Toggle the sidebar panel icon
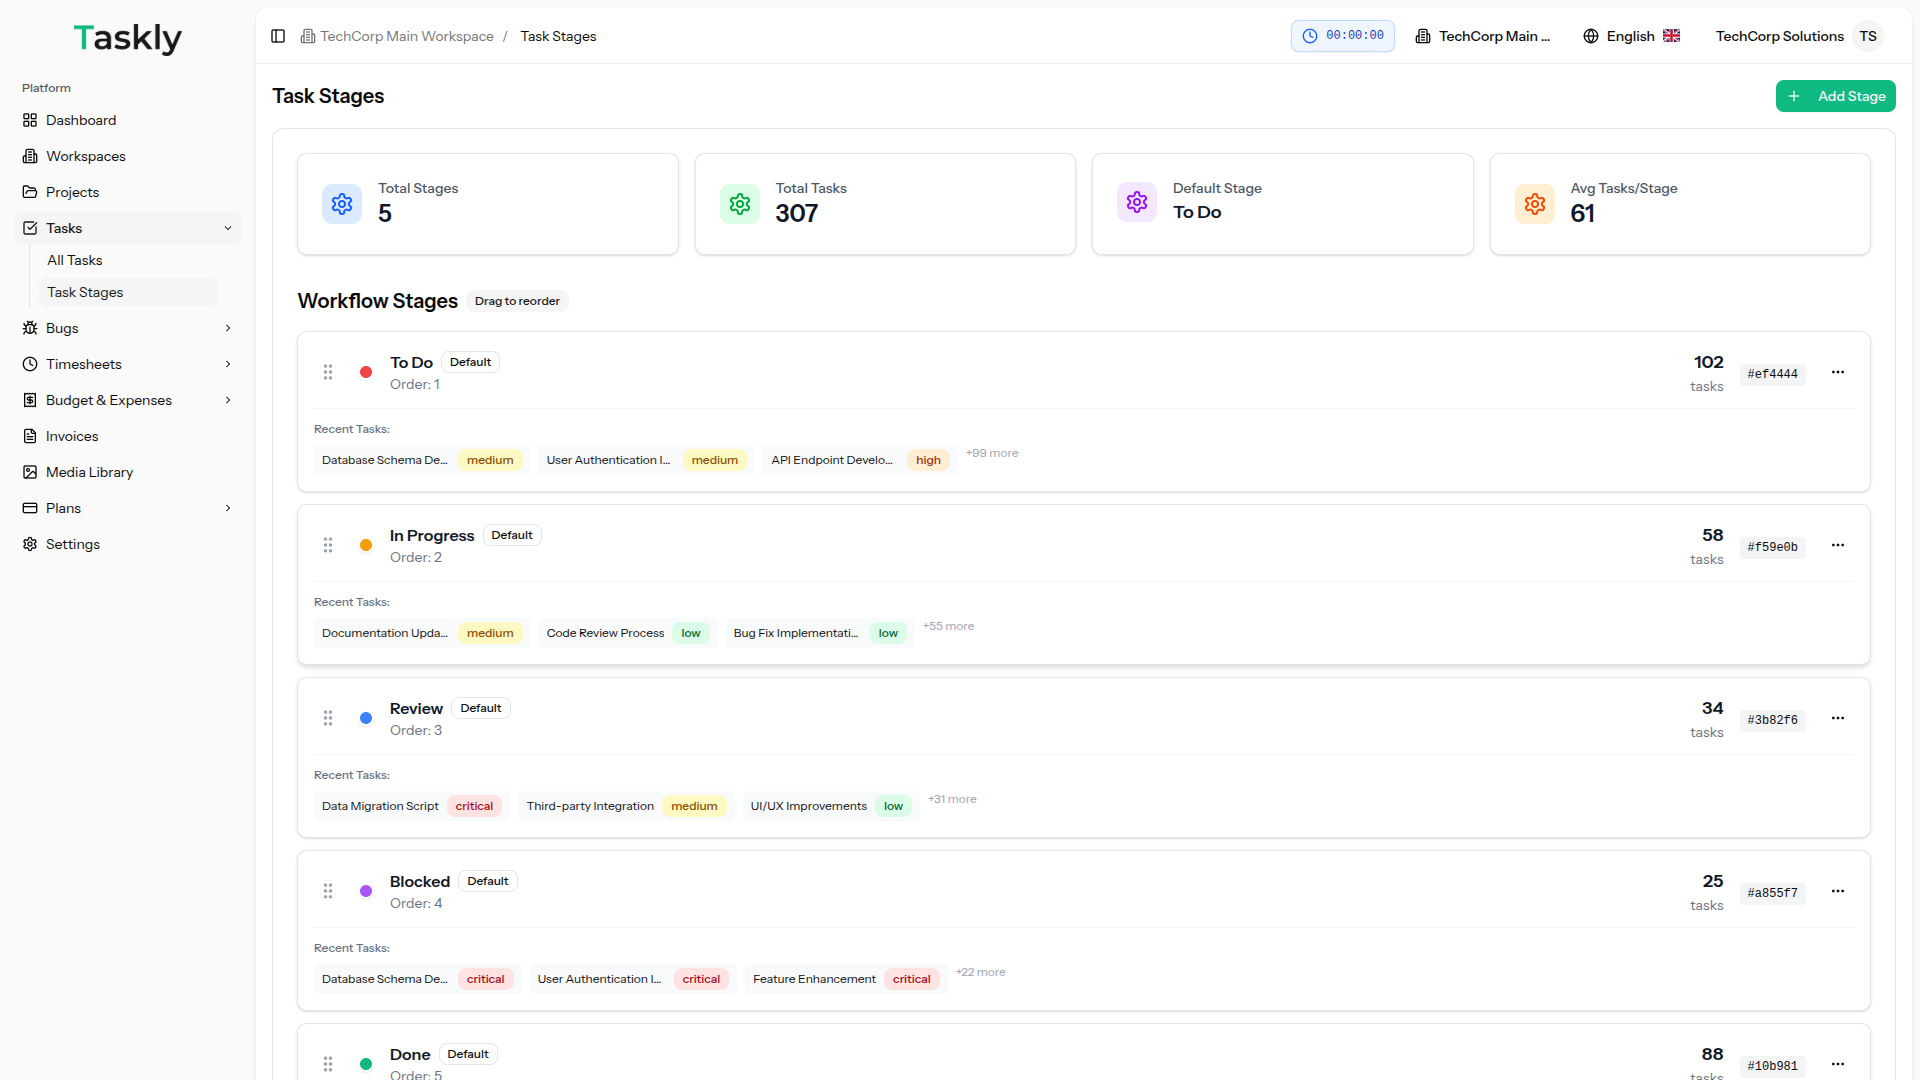Image resolution: width=1920 pixels, height=1080 pixels. (x=278, y=36)
